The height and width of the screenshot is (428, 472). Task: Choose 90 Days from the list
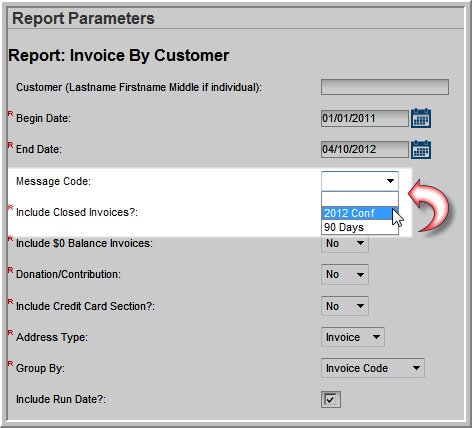point(360,227)
